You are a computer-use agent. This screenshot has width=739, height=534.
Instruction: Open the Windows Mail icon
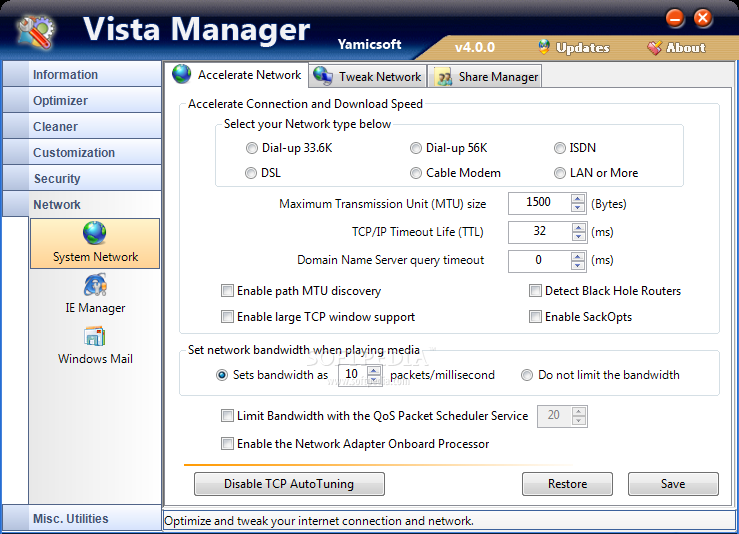(95, 336)
